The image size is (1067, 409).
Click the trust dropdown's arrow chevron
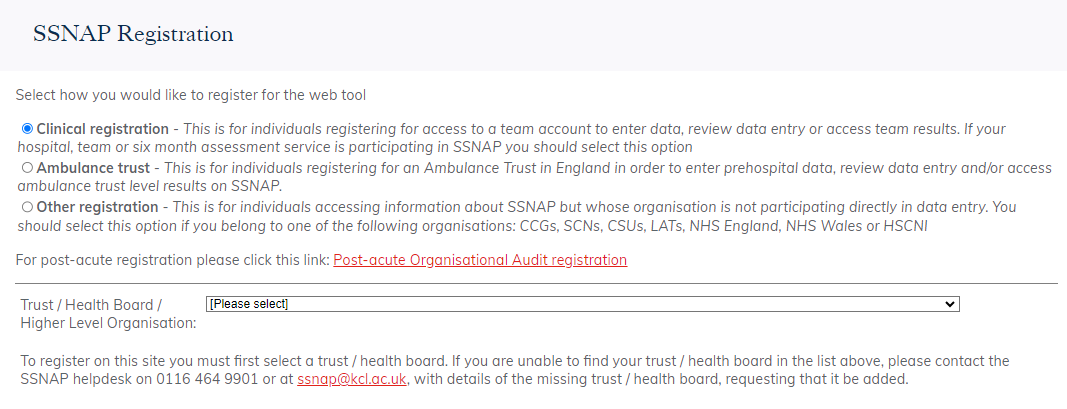click(950, 304)
